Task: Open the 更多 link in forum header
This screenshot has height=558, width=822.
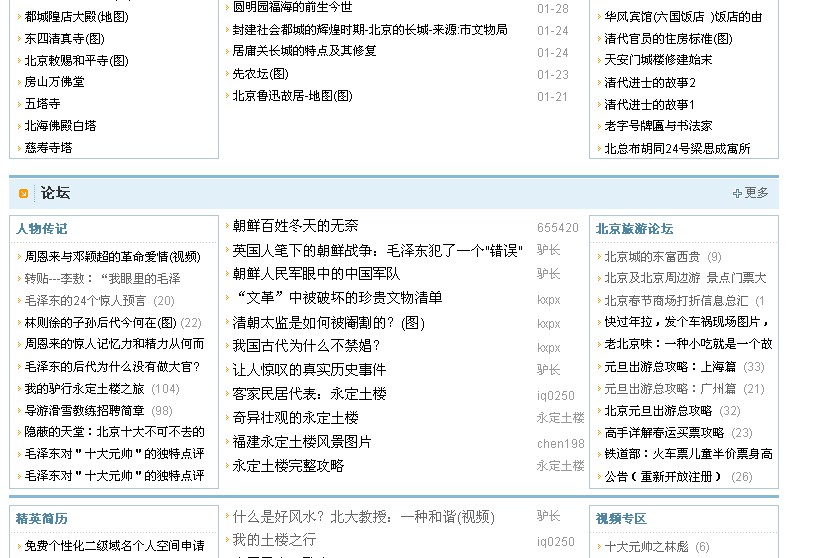Action: point(756,193)
